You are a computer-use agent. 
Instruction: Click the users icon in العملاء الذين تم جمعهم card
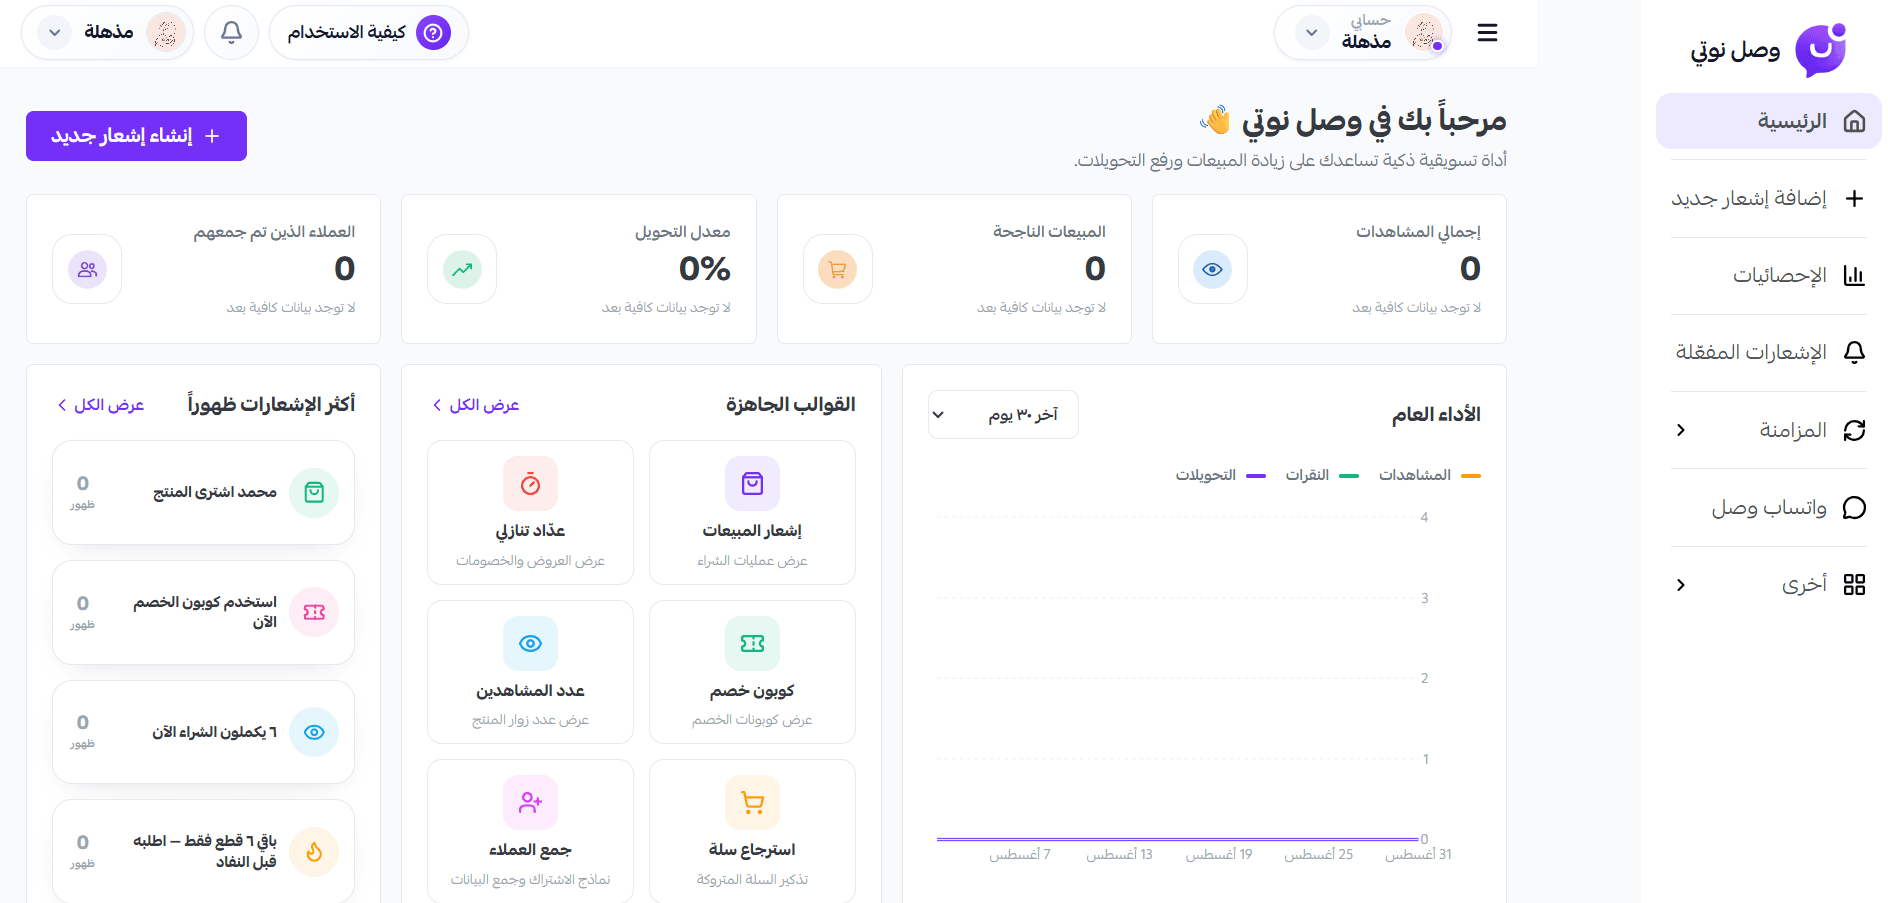click(87, 269)
